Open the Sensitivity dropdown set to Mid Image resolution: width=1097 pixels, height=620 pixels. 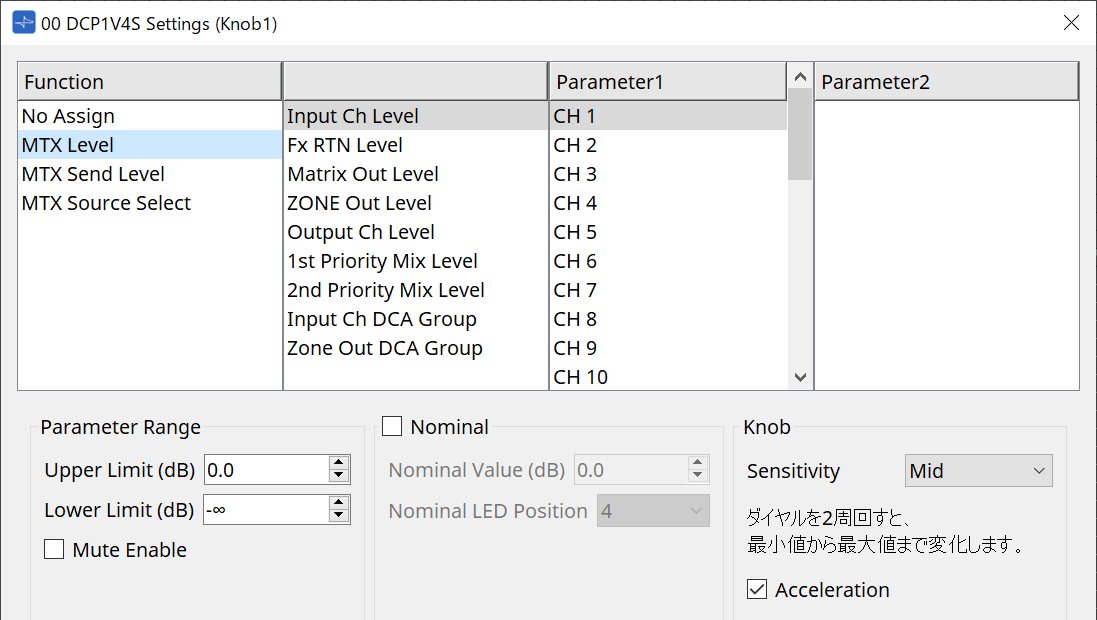[978, 470]
